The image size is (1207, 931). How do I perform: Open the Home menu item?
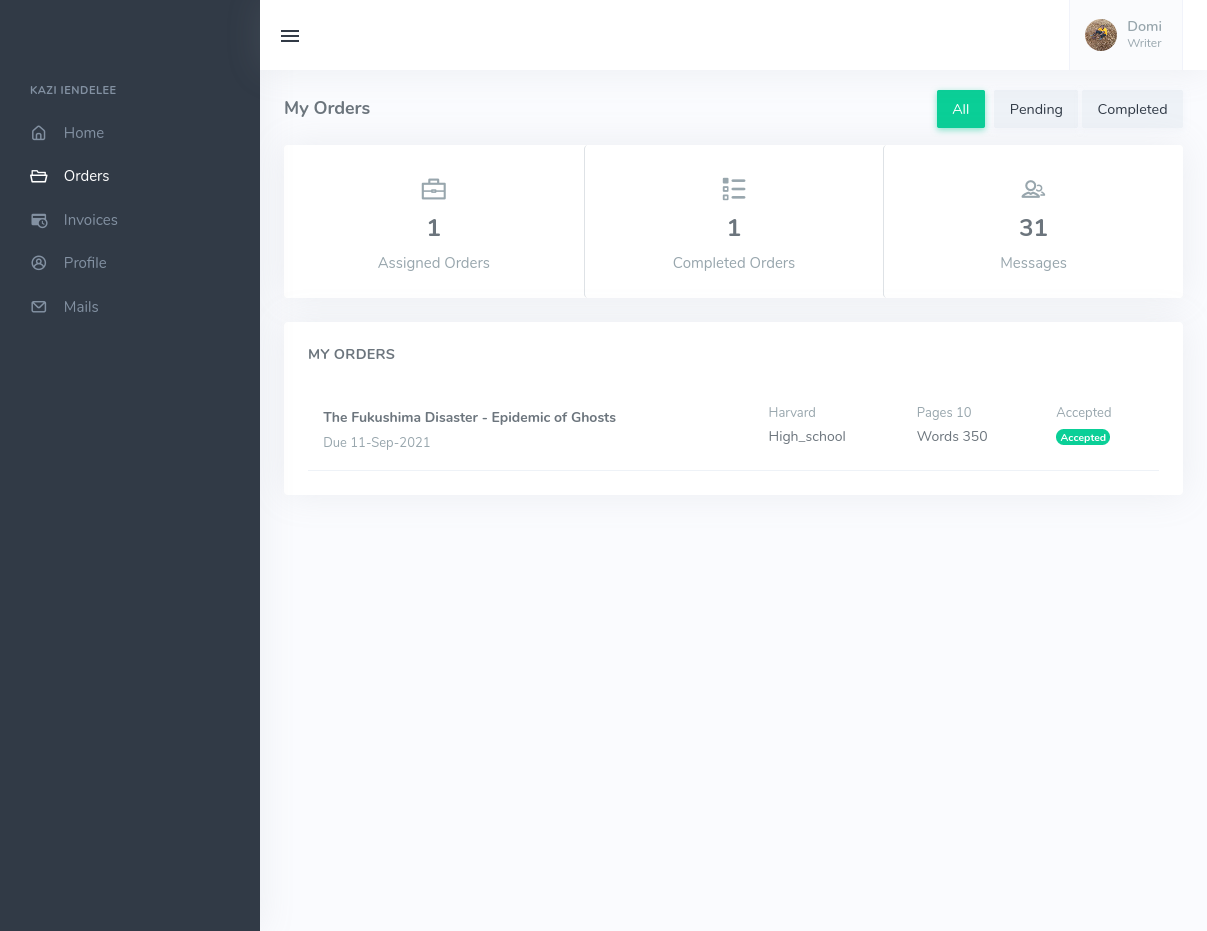tap(84, 133)
